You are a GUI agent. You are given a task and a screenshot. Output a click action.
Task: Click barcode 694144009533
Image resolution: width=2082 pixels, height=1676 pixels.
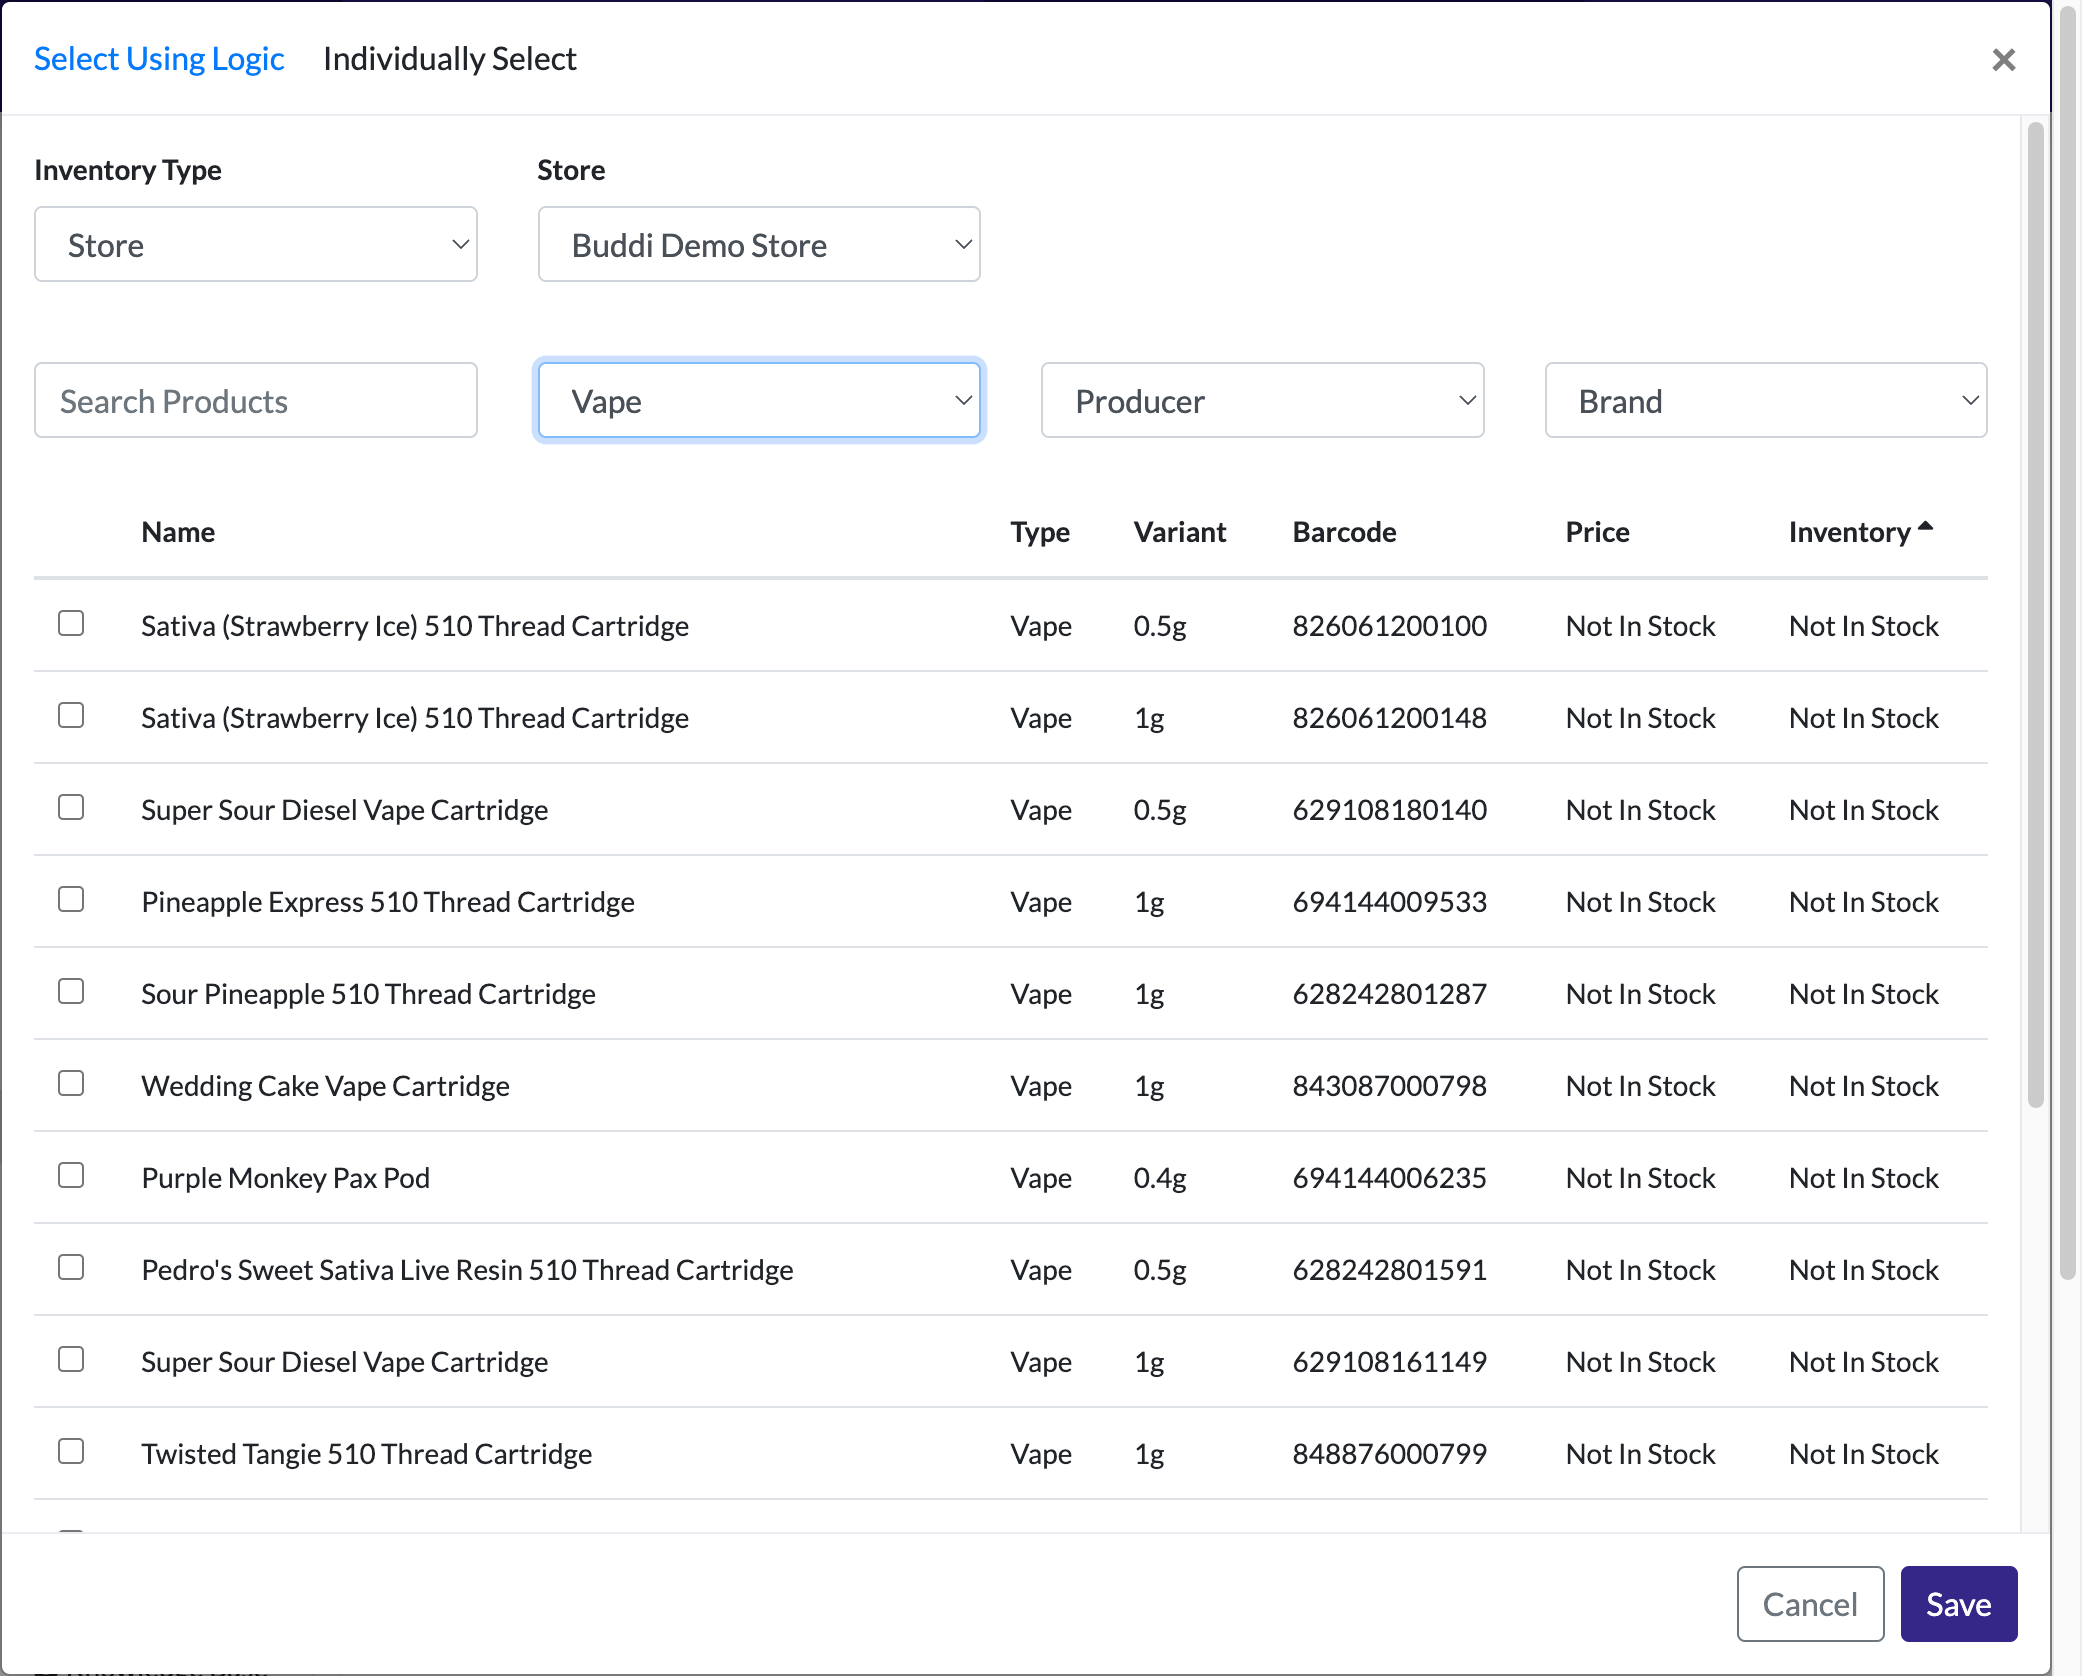[x=1389, y=902]
